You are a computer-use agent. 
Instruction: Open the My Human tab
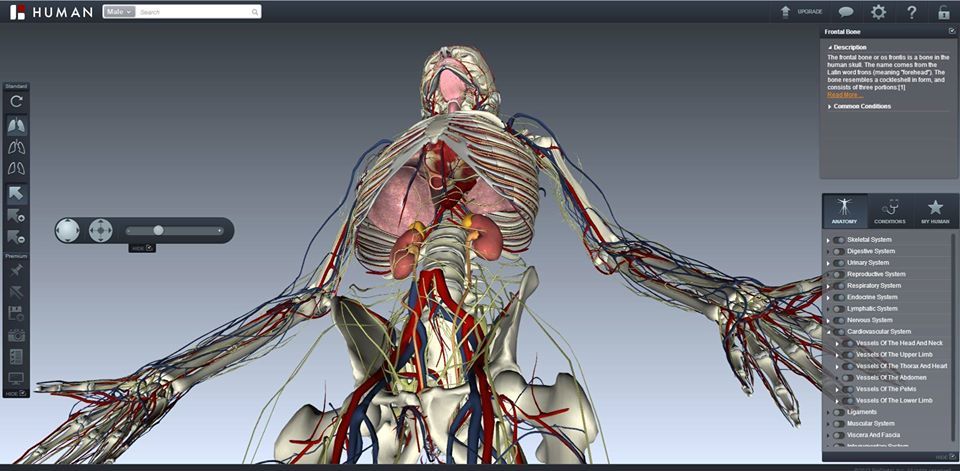click(935, 210)
